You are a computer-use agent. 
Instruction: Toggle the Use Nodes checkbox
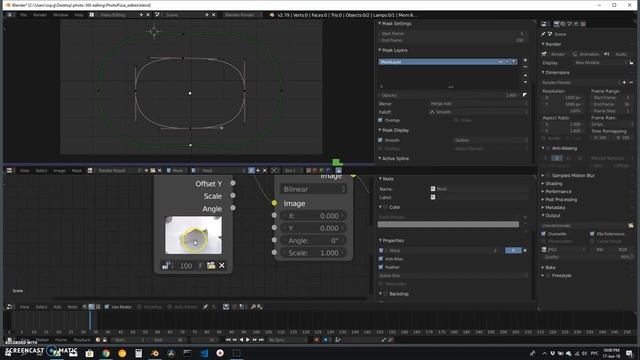tap(107, 307)
